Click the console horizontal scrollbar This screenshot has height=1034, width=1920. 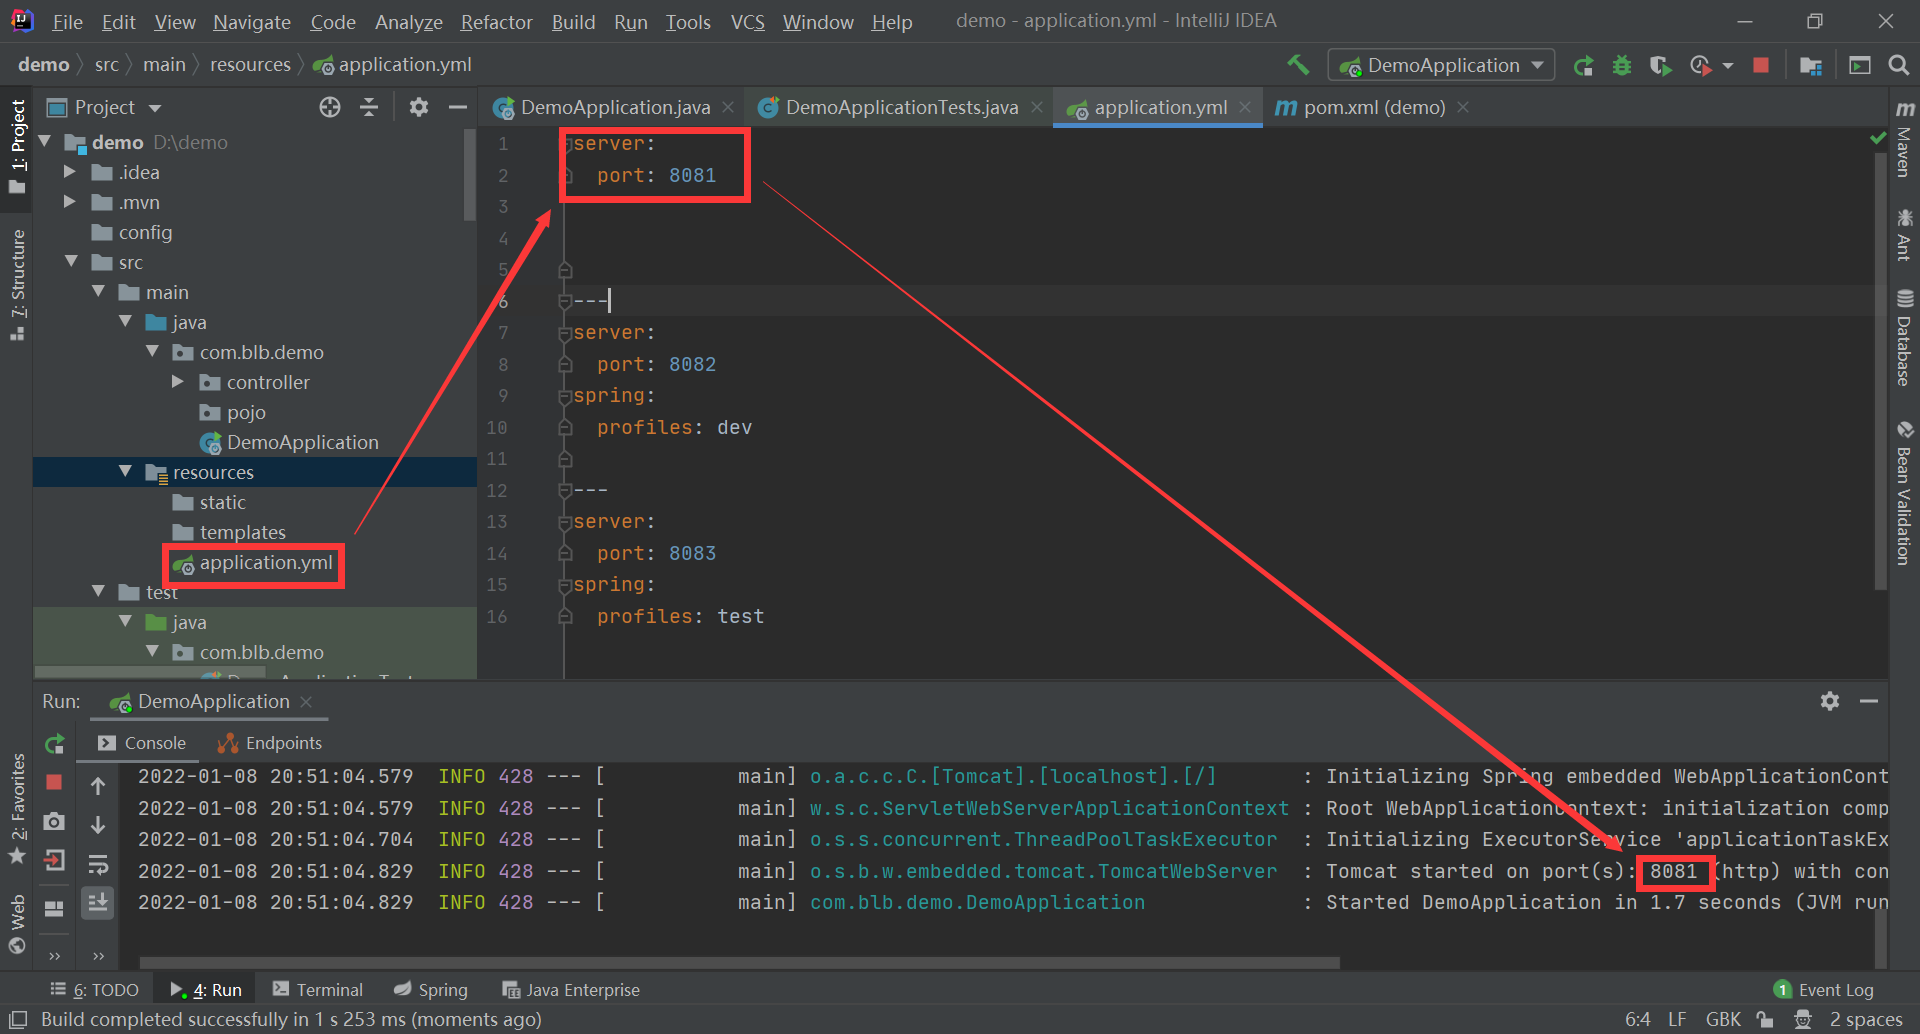click(739, 963)
